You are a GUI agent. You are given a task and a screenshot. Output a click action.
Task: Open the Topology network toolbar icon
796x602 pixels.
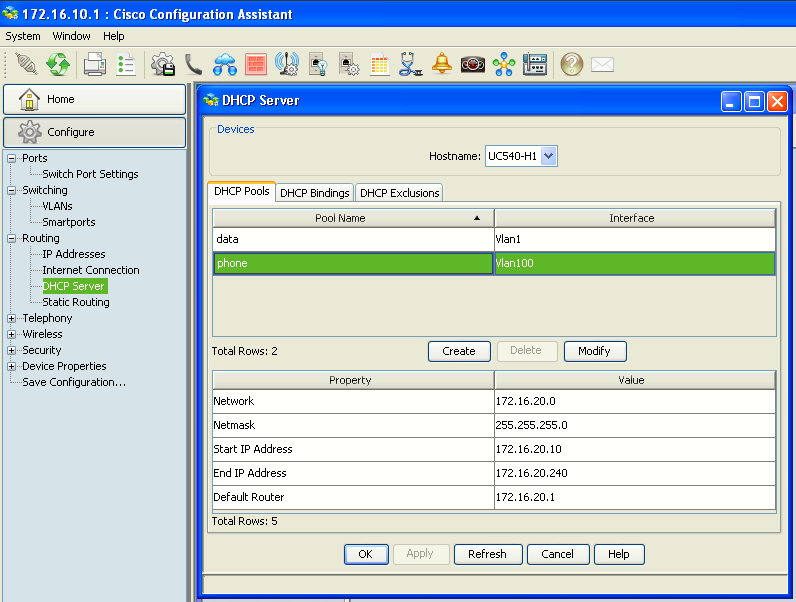[504, 64]
